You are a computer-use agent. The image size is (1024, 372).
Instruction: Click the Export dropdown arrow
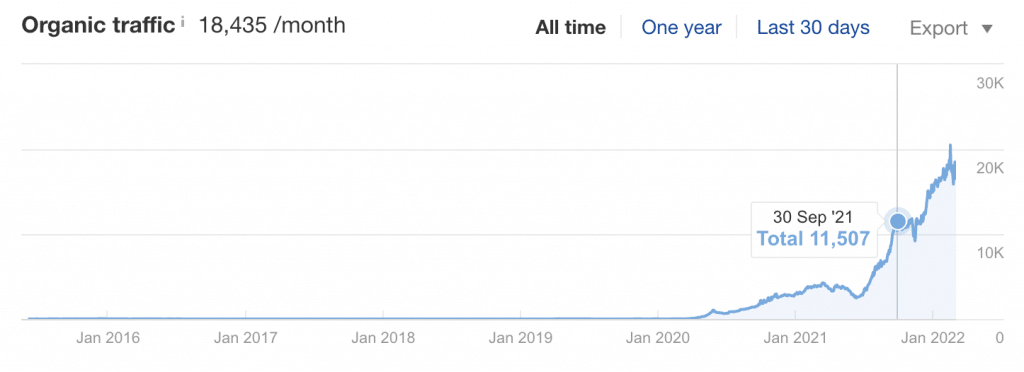(x=987, y=29)
